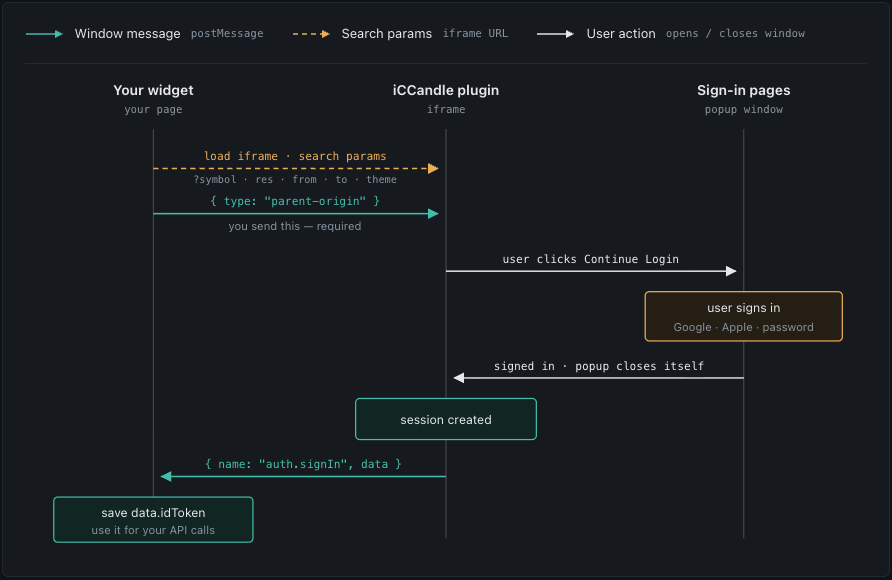Click the 'session created' box
Image resolution: width=892 pixels, height=580 pixels.
(445, 419)
